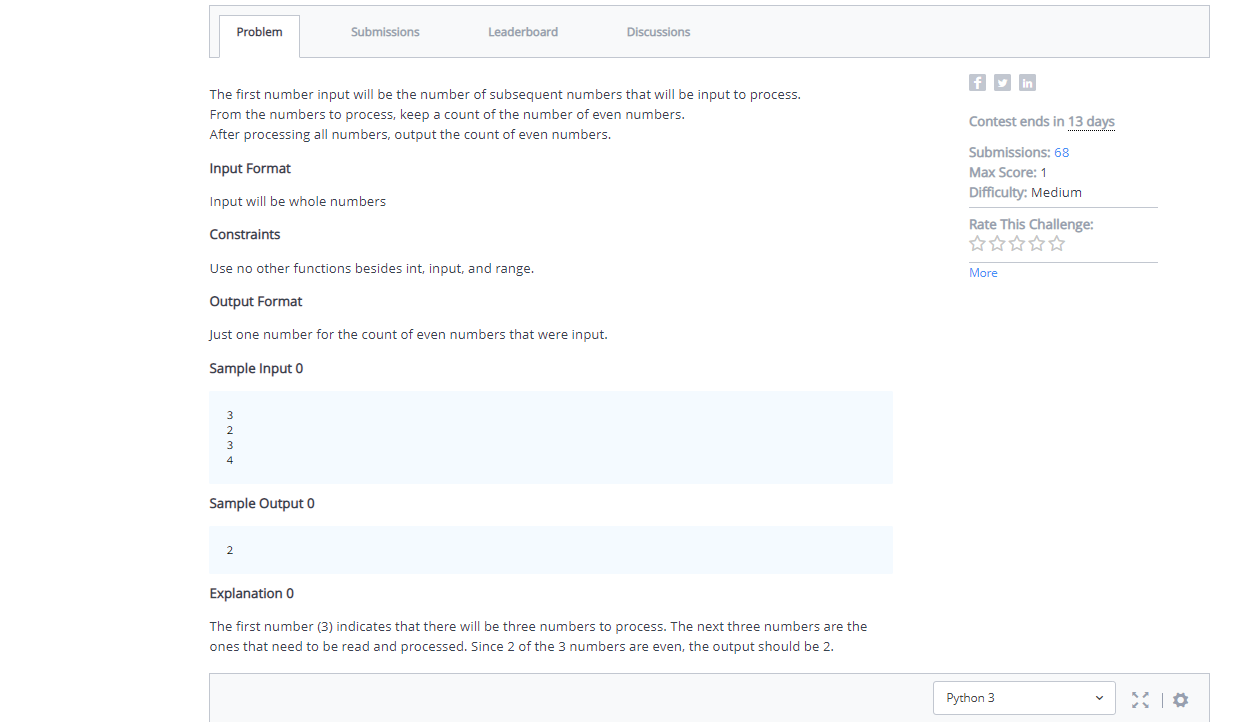Share the challenge on LinkedIn
1247x722 pixels.
click(x=1027, y=82)
